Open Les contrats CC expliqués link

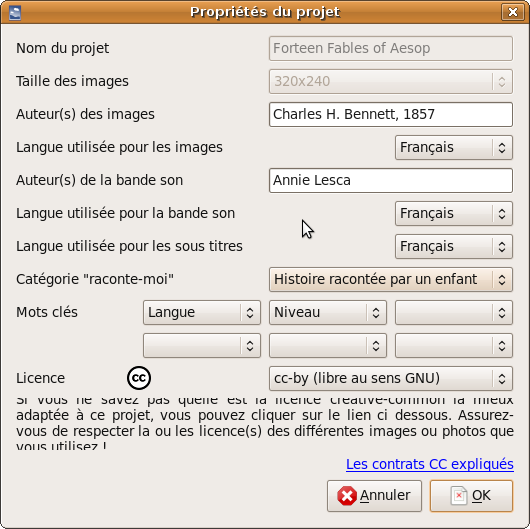coord(430,464)
